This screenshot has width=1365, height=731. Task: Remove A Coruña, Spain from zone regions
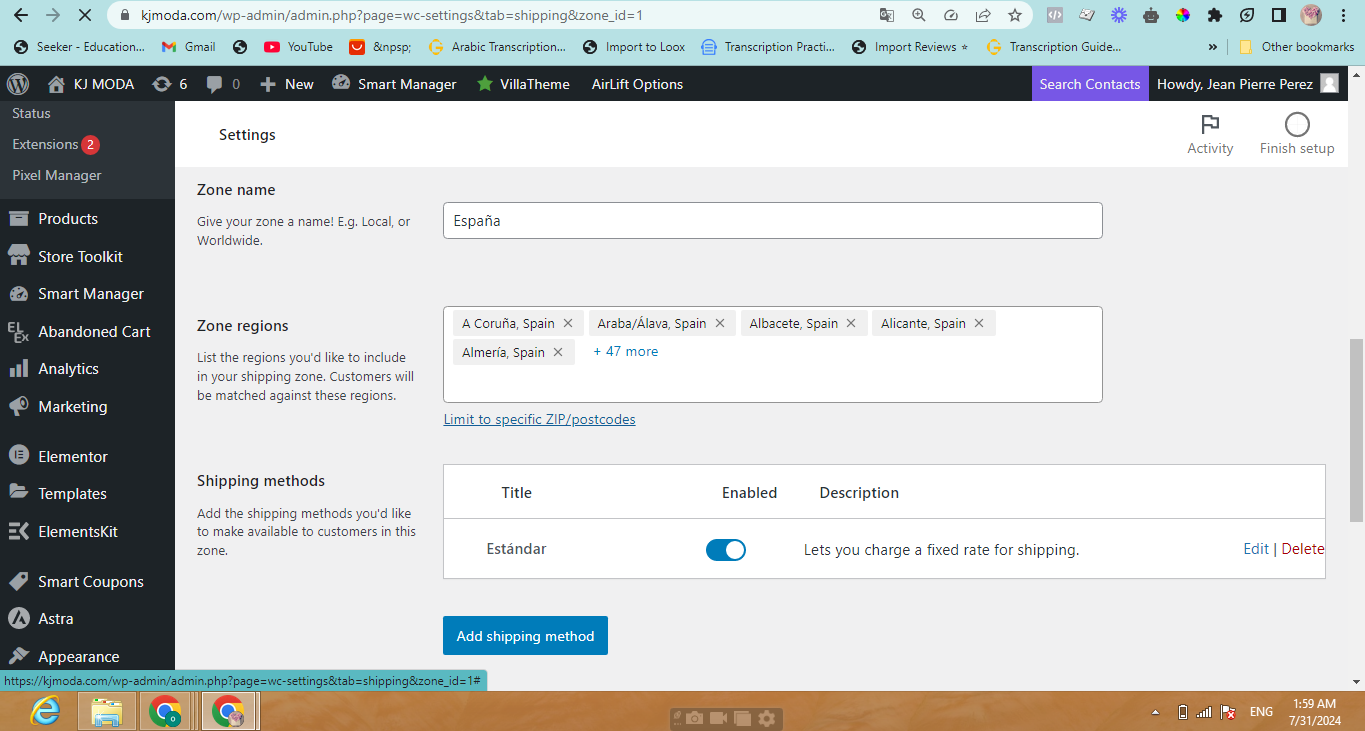[568, 323]
